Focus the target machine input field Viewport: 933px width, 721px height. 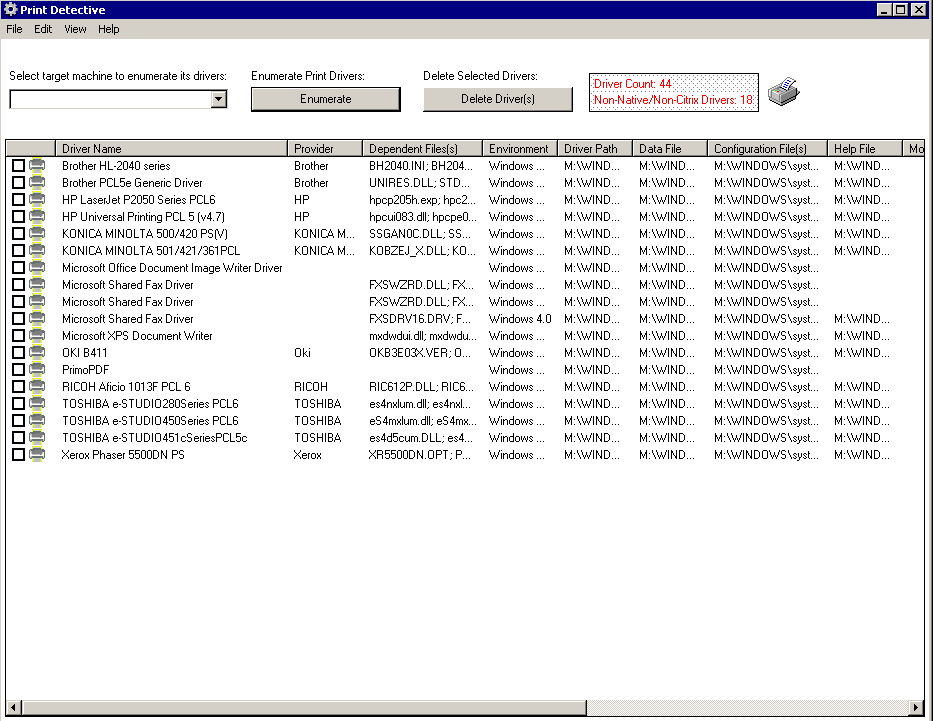[111, 99]
